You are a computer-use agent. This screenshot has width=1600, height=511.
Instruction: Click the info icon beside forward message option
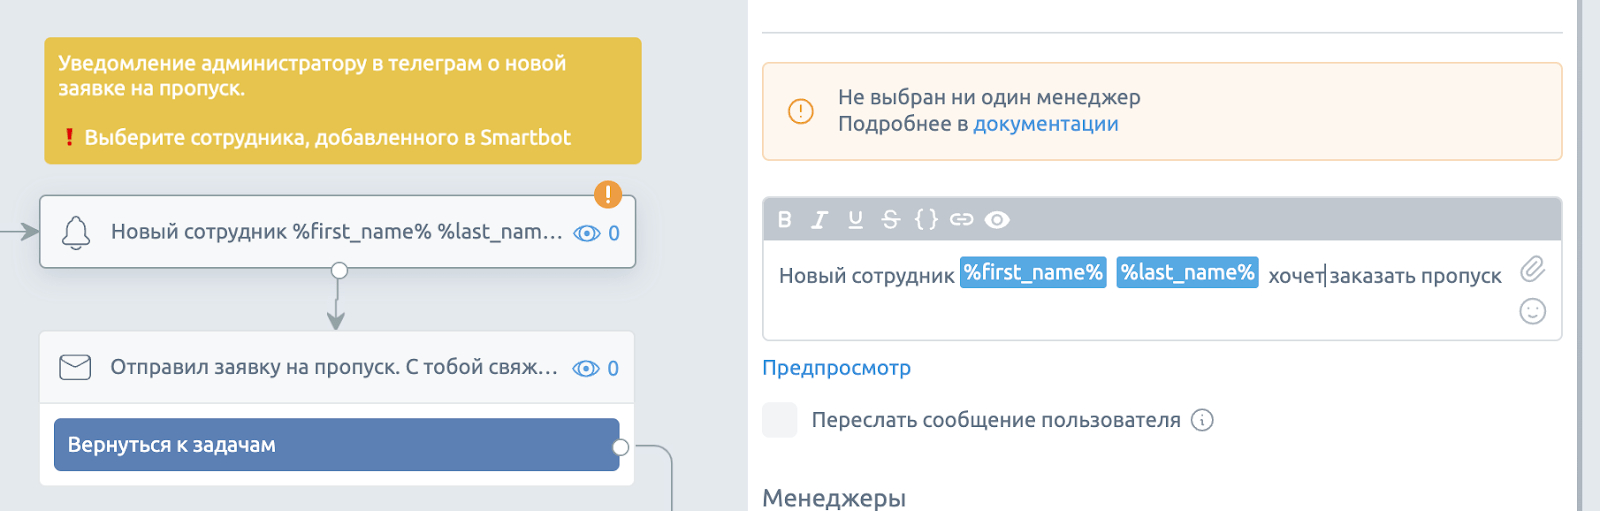pos(1203,420)
